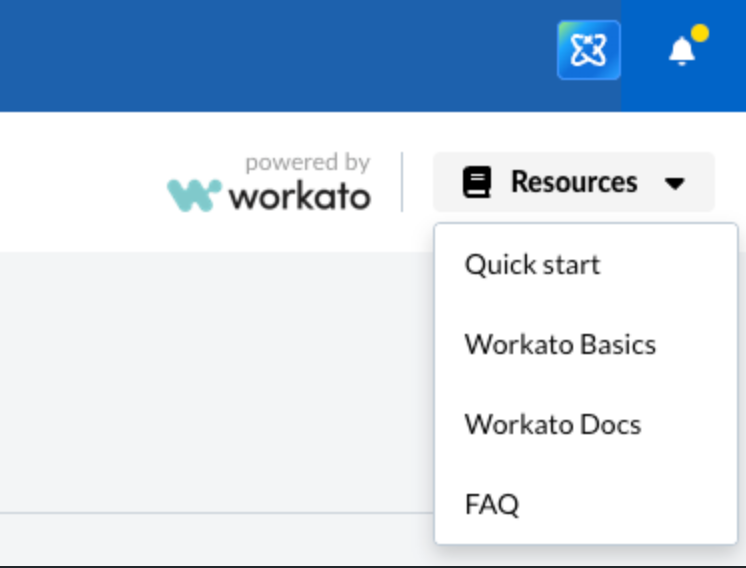Click the atom-shaped app icon in header
Viewport: 746px width, 568px height.
pyautogui.click(x=588, y=50)
